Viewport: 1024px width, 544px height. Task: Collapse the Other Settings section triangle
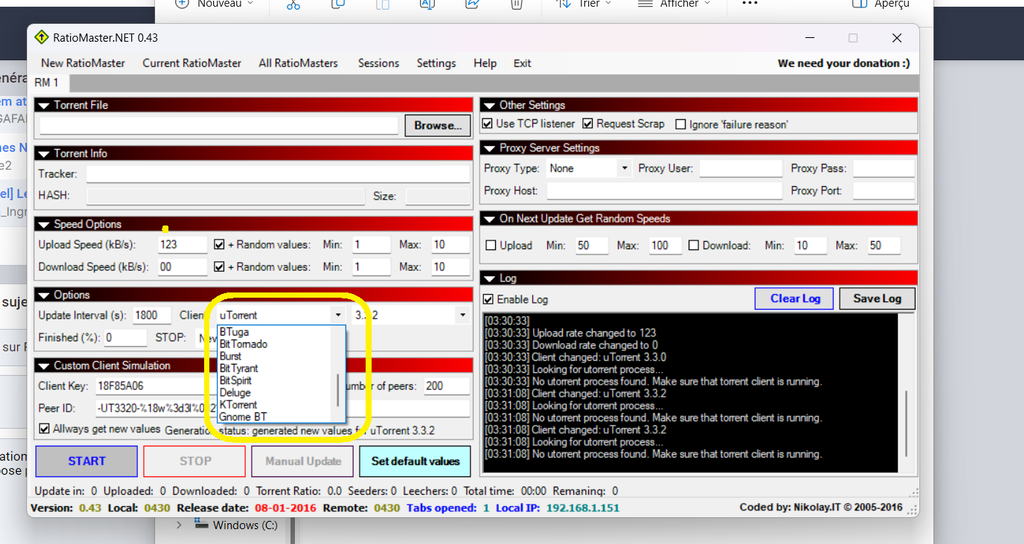tap(489, 105)
